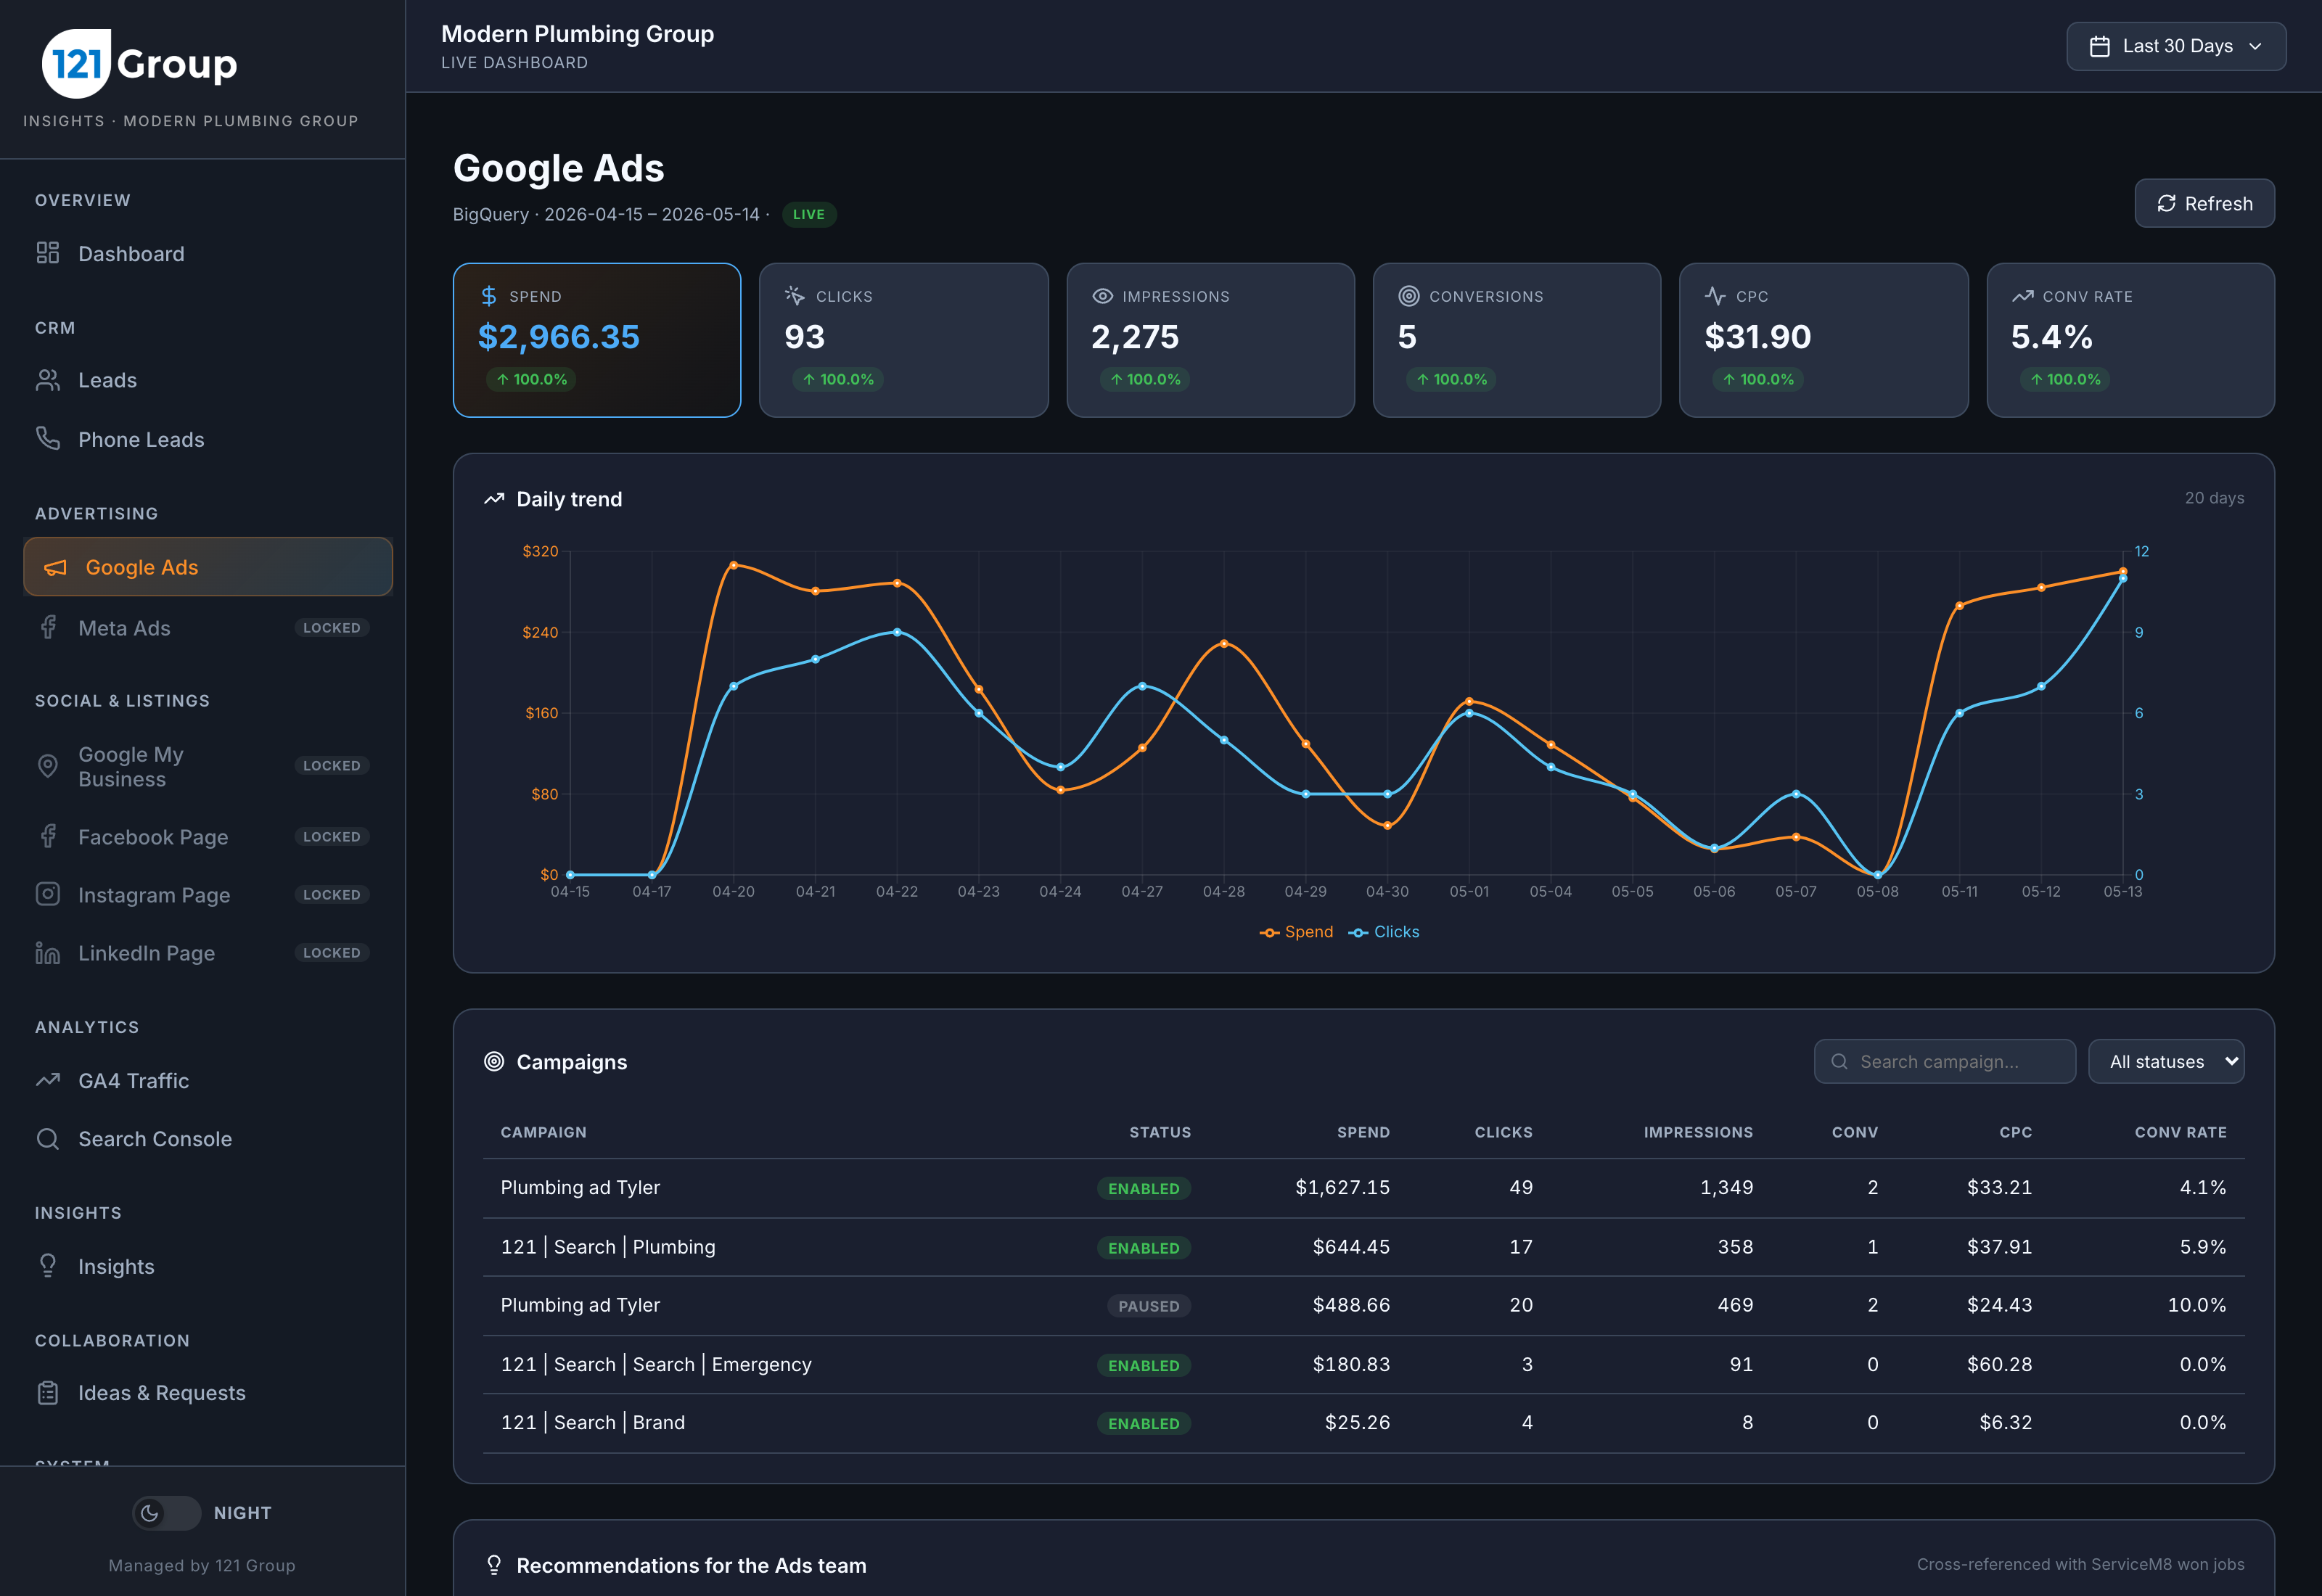Screen dimensions: 2322x1596
Task: Click the eye icon on Impressions card
Action: (x=1102, y=296)
